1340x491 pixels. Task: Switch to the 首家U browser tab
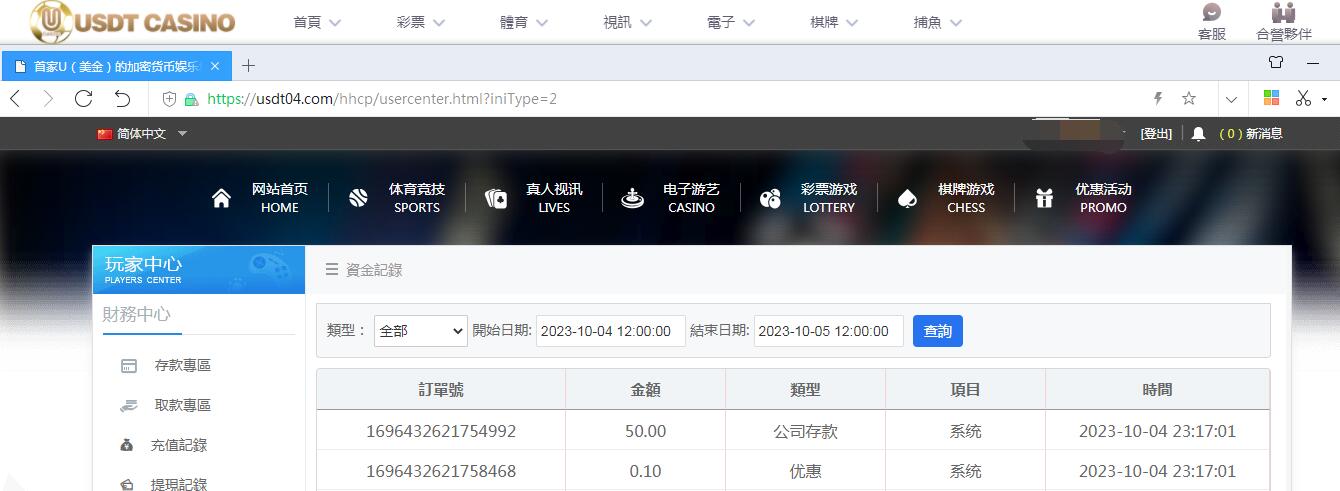(116, 65)
